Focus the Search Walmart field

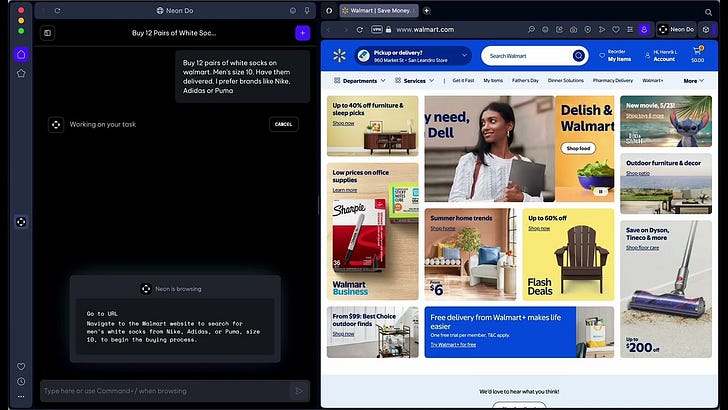(x=529, y=56)
